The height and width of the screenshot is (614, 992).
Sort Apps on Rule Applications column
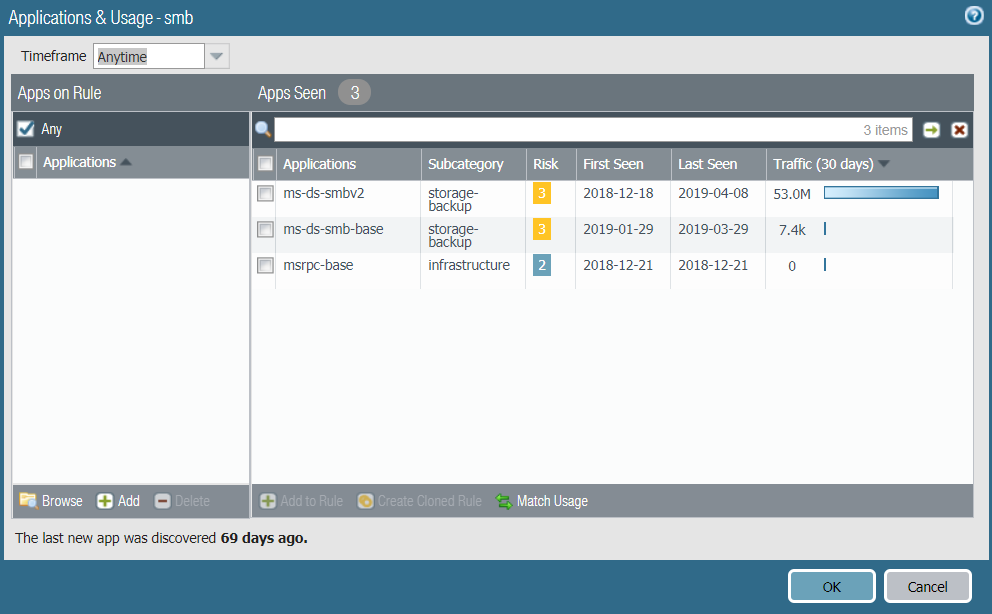(x=80, y=162)
